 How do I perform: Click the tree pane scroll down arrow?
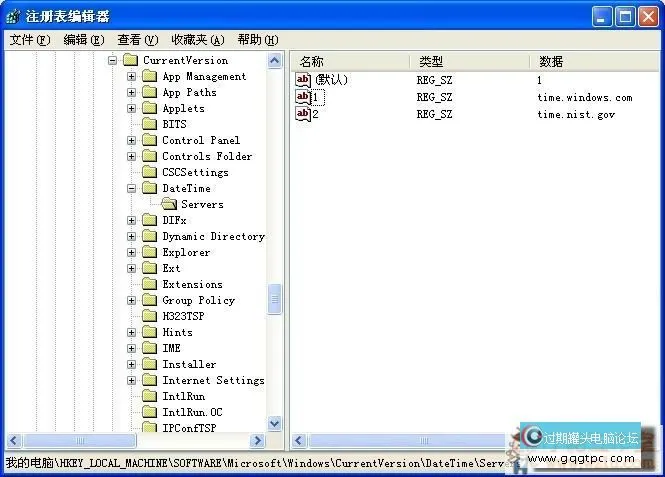(274, 423)
